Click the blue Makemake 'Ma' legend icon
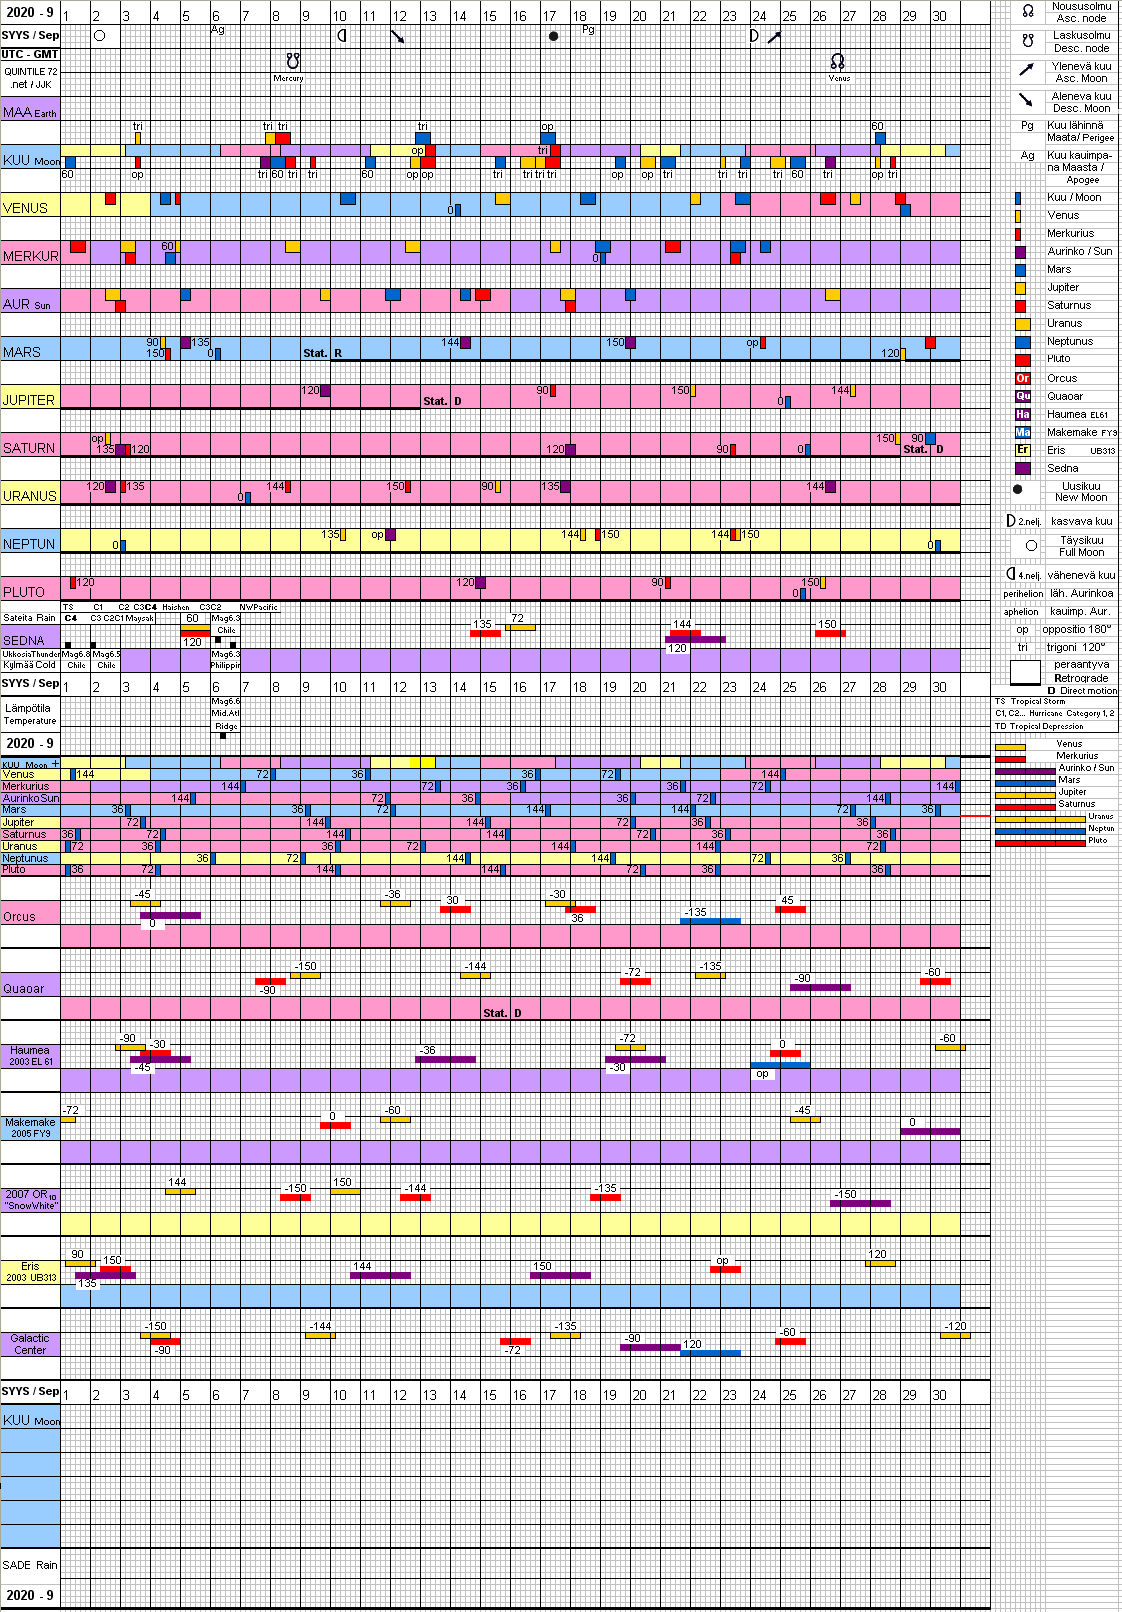Image resolution: width=1122 pixels, height=1612 pixels. coord(1022,432)
